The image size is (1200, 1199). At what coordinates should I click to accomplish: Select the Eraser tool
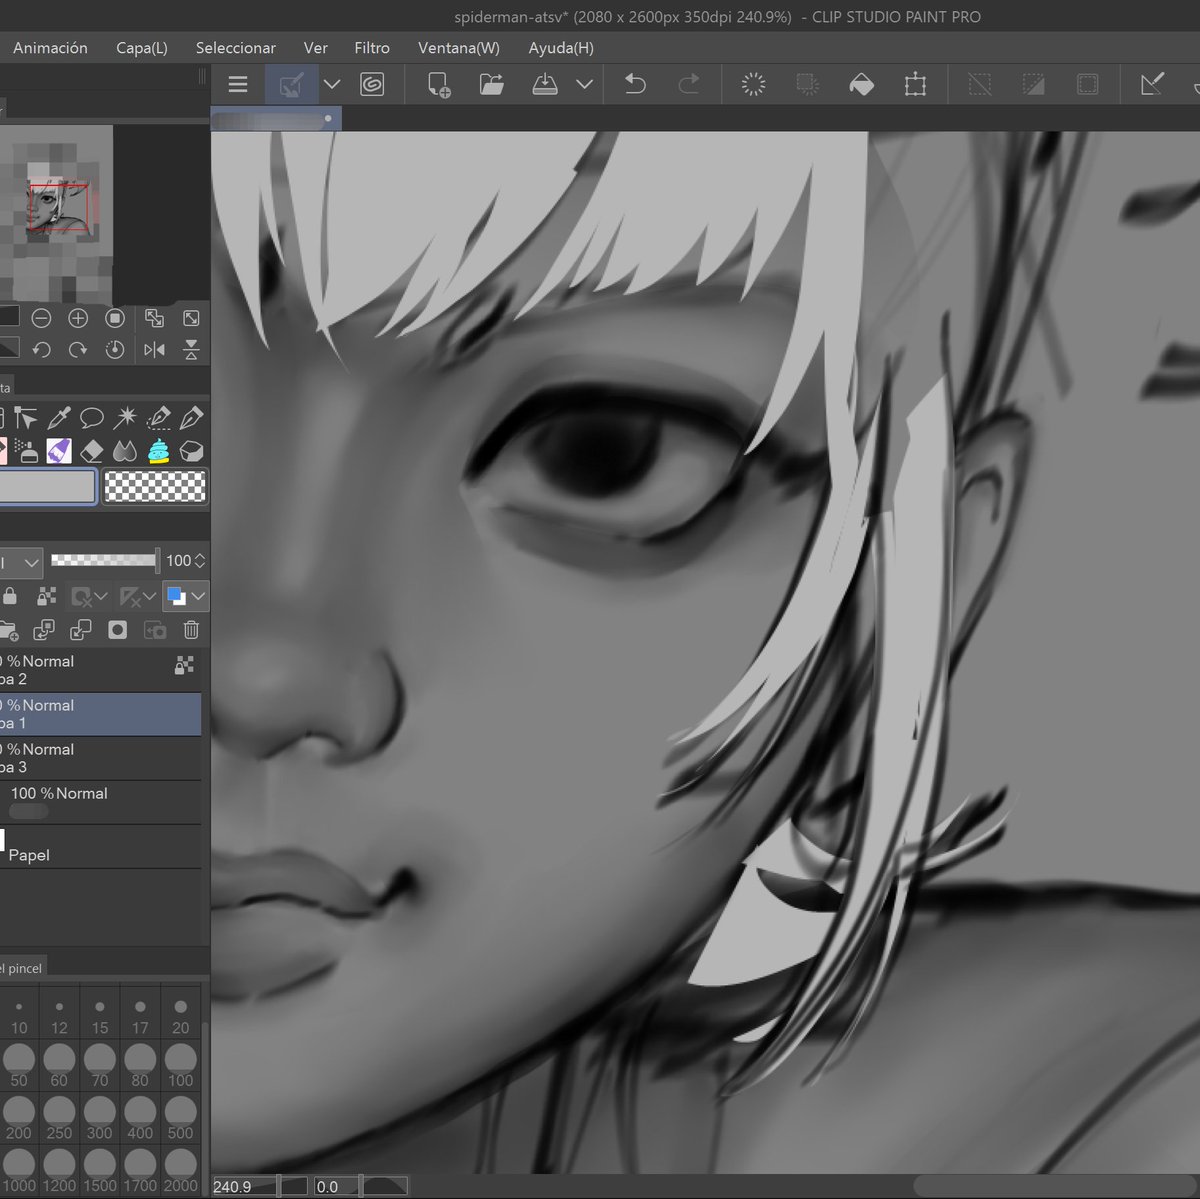tap(92, 451)
